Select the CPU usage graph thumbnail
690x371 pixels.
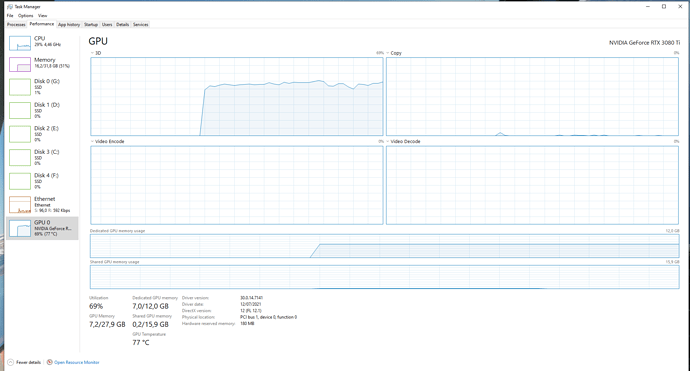(20, 43)
